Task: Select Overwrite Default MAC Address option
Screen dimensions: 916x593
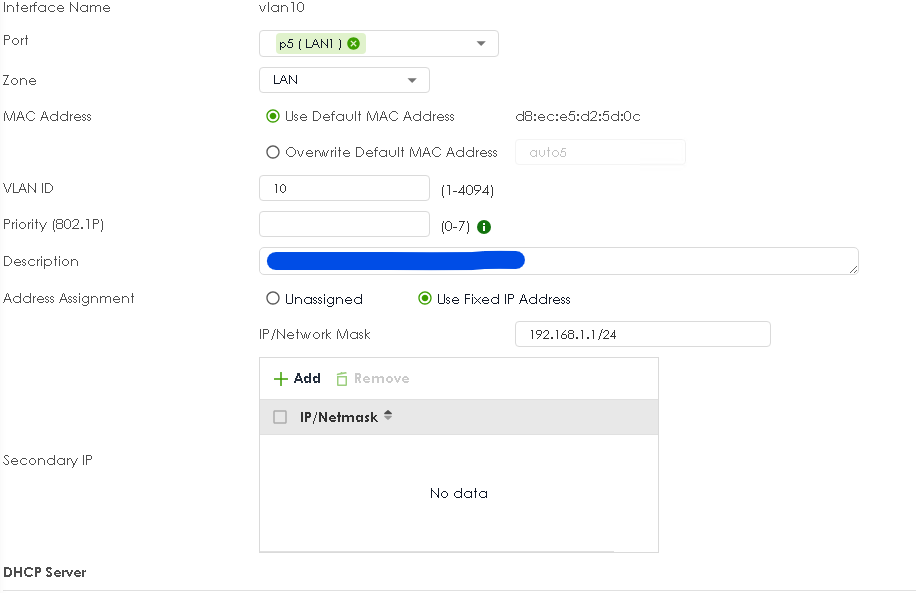Action: coord(272,152)
